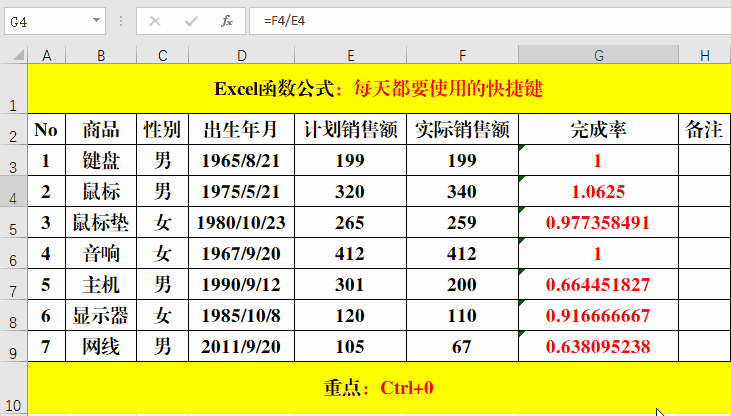
Task: Click the title cell 'Excel函数公式'
Action: tap(379, 89)
